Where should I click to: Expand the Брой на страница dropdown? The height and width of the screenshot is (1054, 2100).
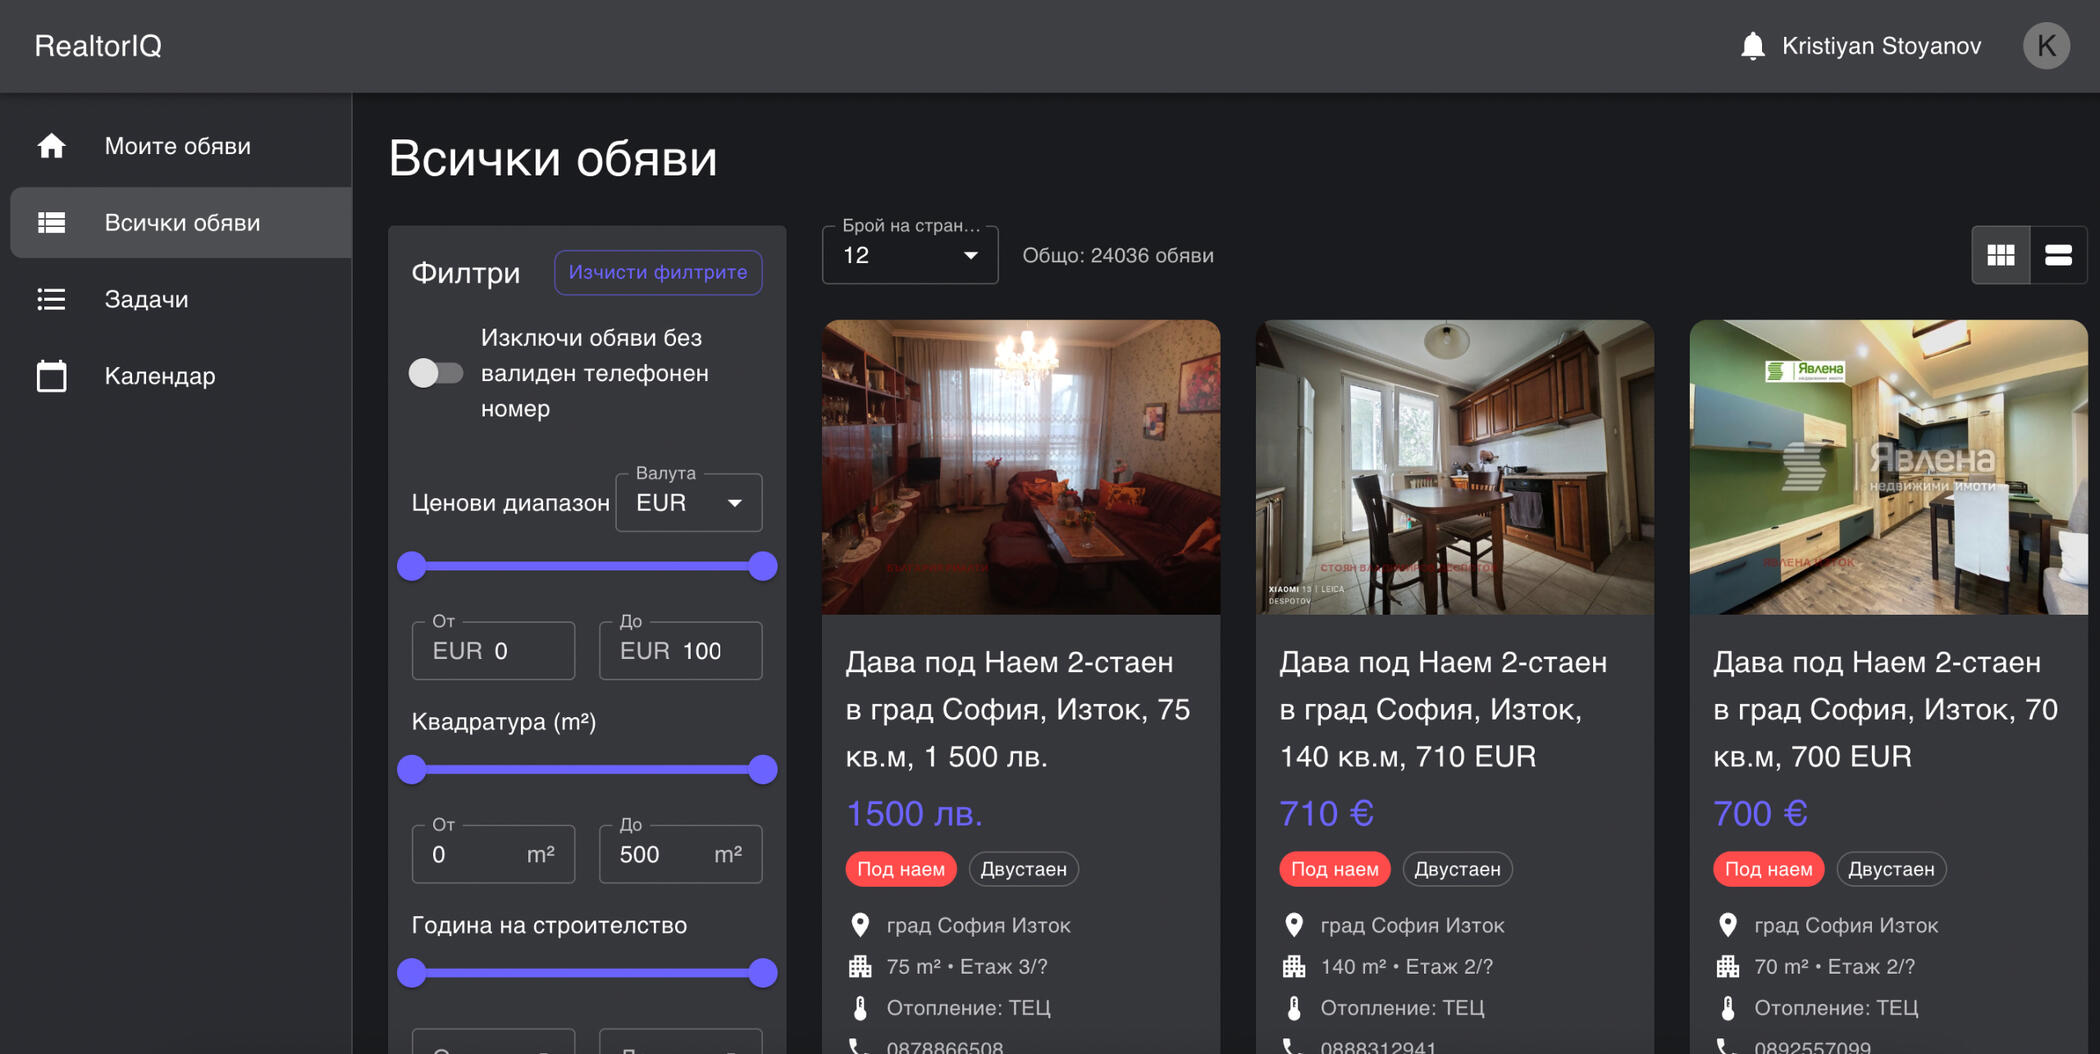point(909,256)
